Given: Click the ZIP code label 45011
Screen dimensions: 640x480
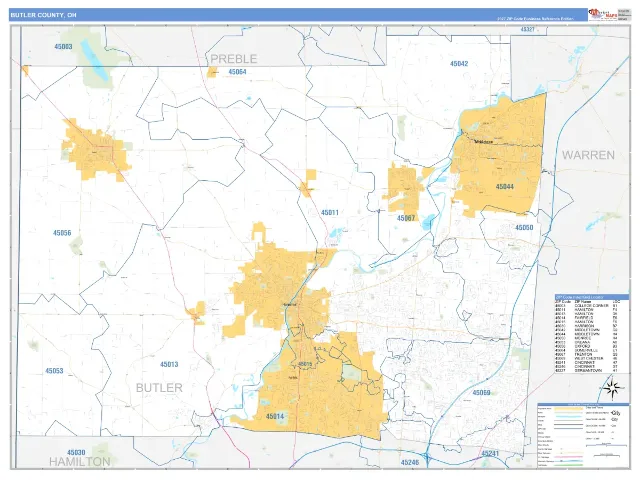Looking at the screenshot, I should coord(330,212).
